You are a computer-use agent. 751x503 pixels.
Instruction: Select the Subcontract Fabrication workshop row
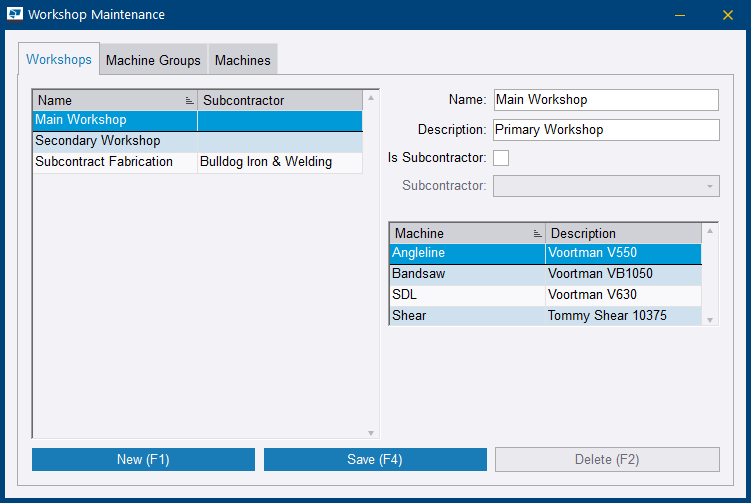(115, 162)
